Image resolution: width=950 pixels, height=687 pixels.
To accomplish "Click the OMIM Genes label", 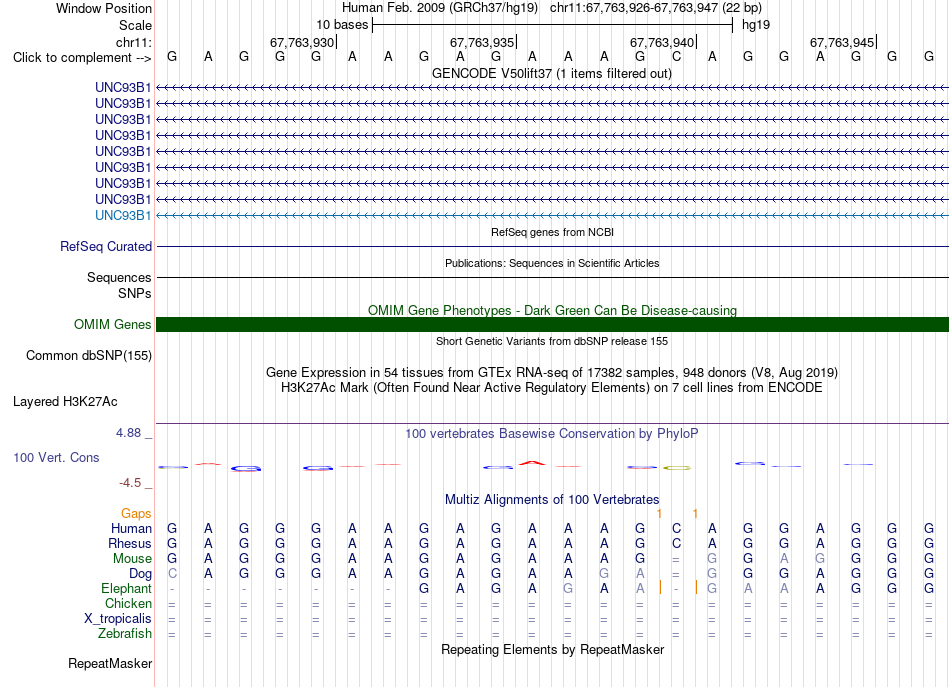I will click(112, 324).
